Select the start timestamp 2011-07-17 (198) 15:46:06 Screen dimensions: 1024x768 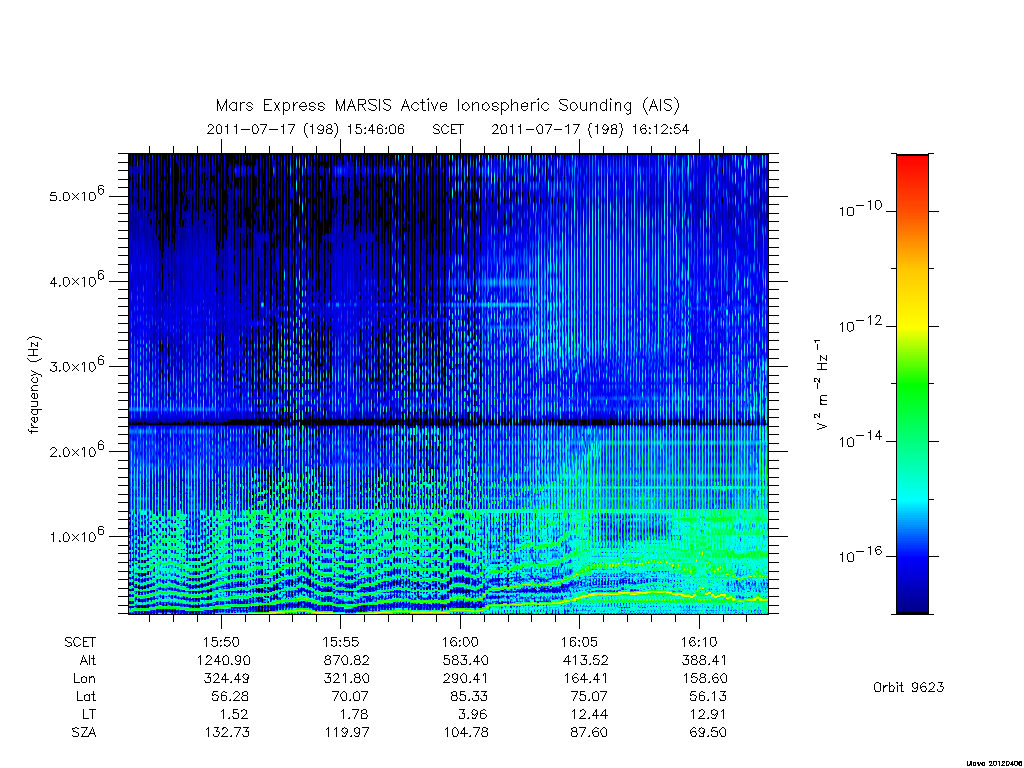pos(306,129)
